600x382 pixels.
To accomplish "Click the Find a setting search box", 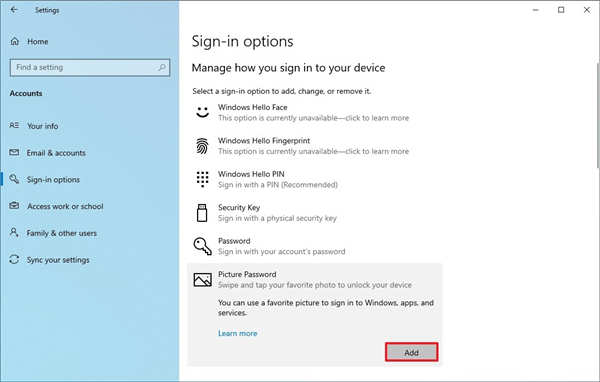I will click(90, 67).
